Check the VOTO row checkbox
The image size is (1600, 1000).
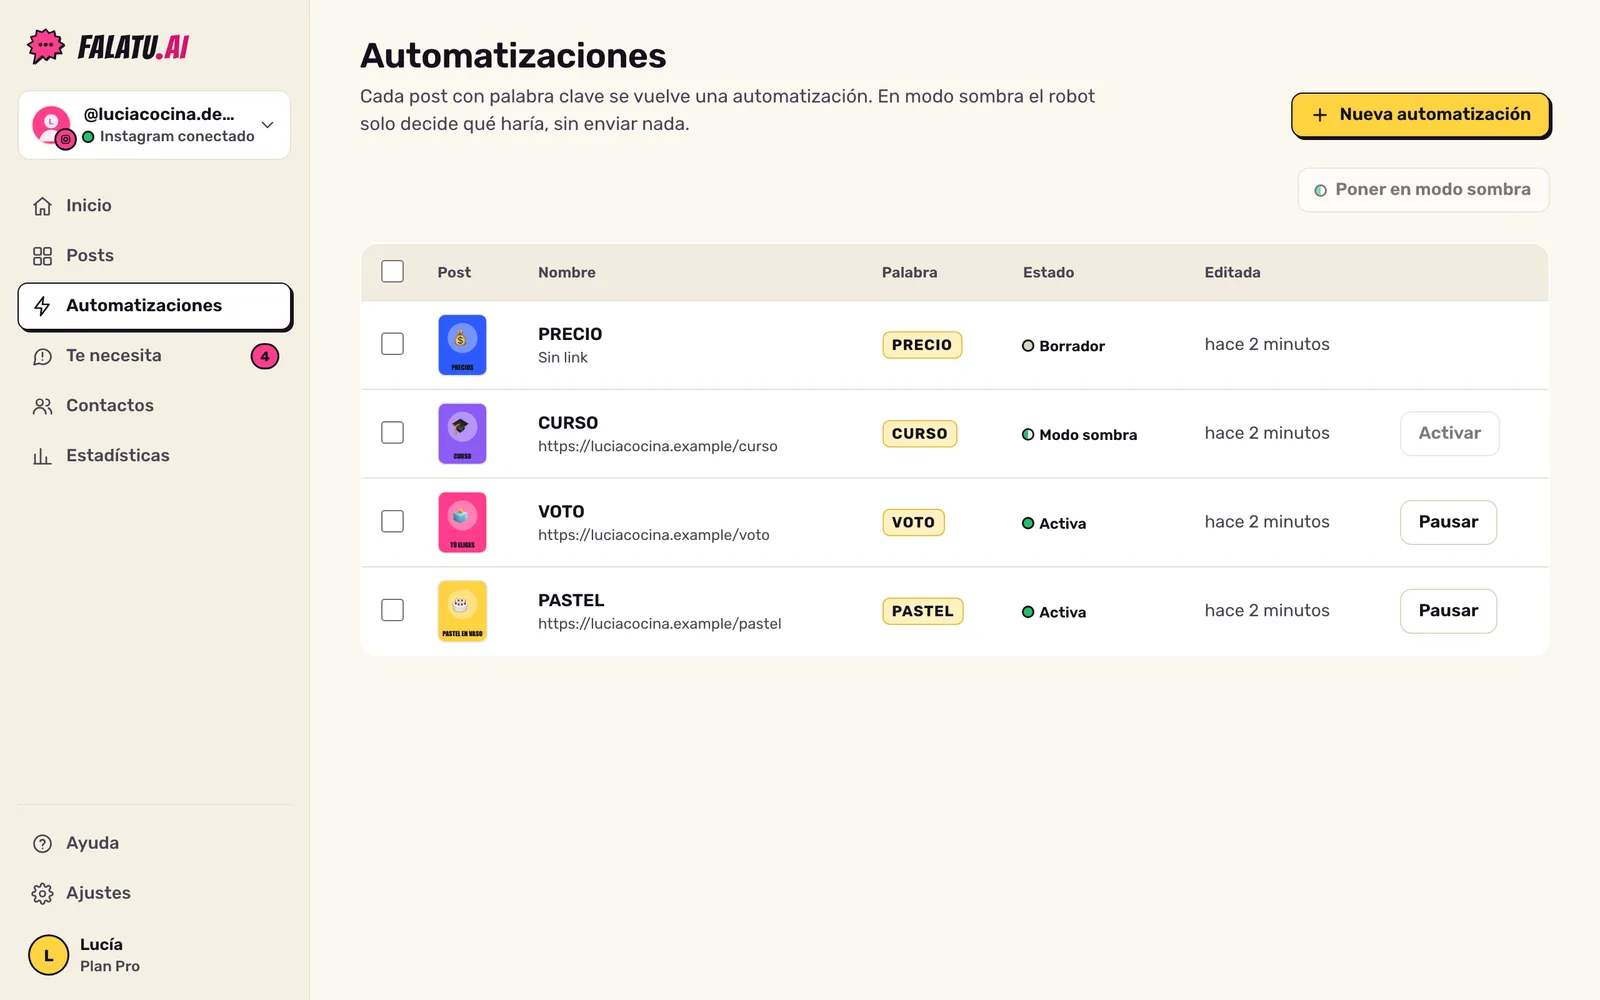(x=392, y=522)
